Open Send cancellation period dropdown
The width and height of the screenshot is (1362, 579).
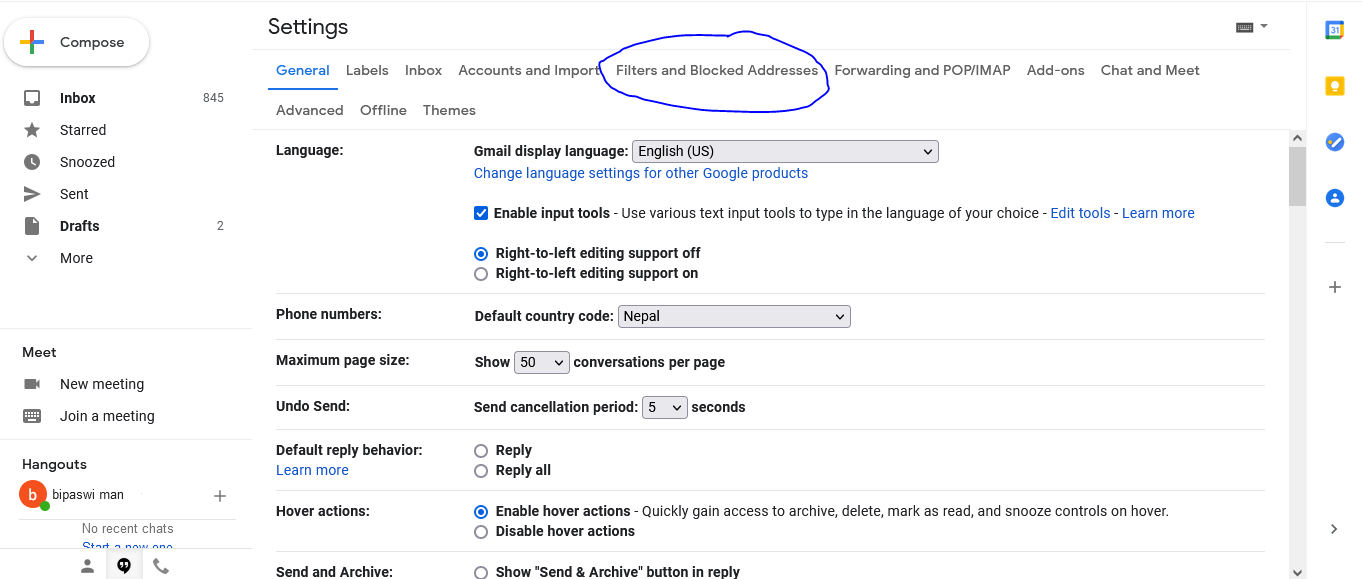(665, 407)
